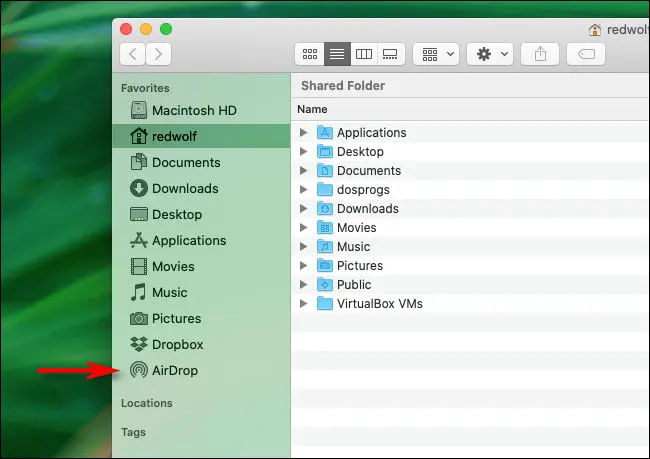Image resolution: width=650 pixels, height=459 pixels.
Task: Open AirDrop in the sidebar
Action: (x=174, y=370)
